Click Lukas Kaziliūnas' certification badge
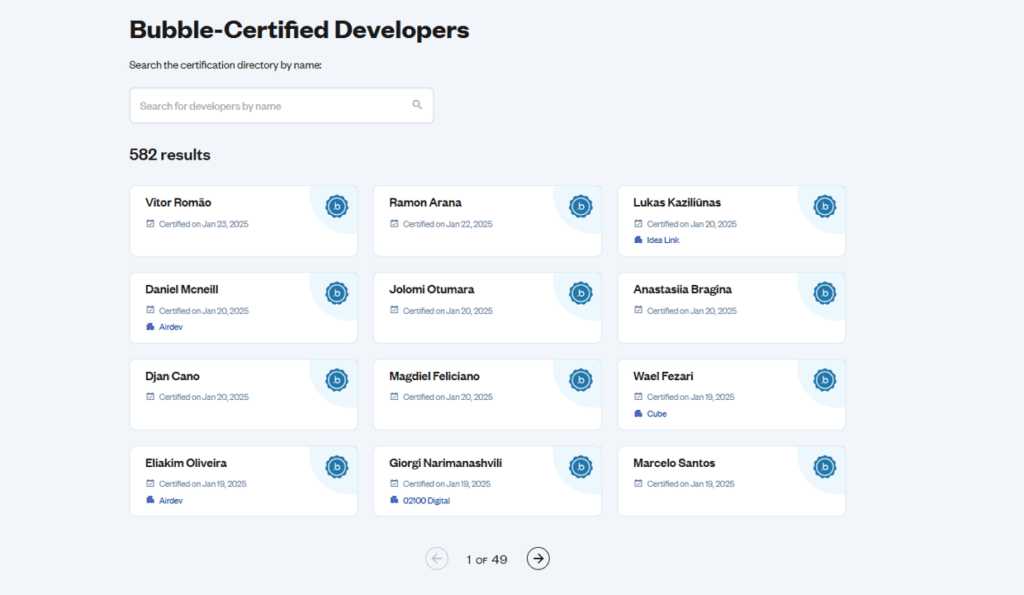This screenshot has width=1024, height=595. [825, 206]
